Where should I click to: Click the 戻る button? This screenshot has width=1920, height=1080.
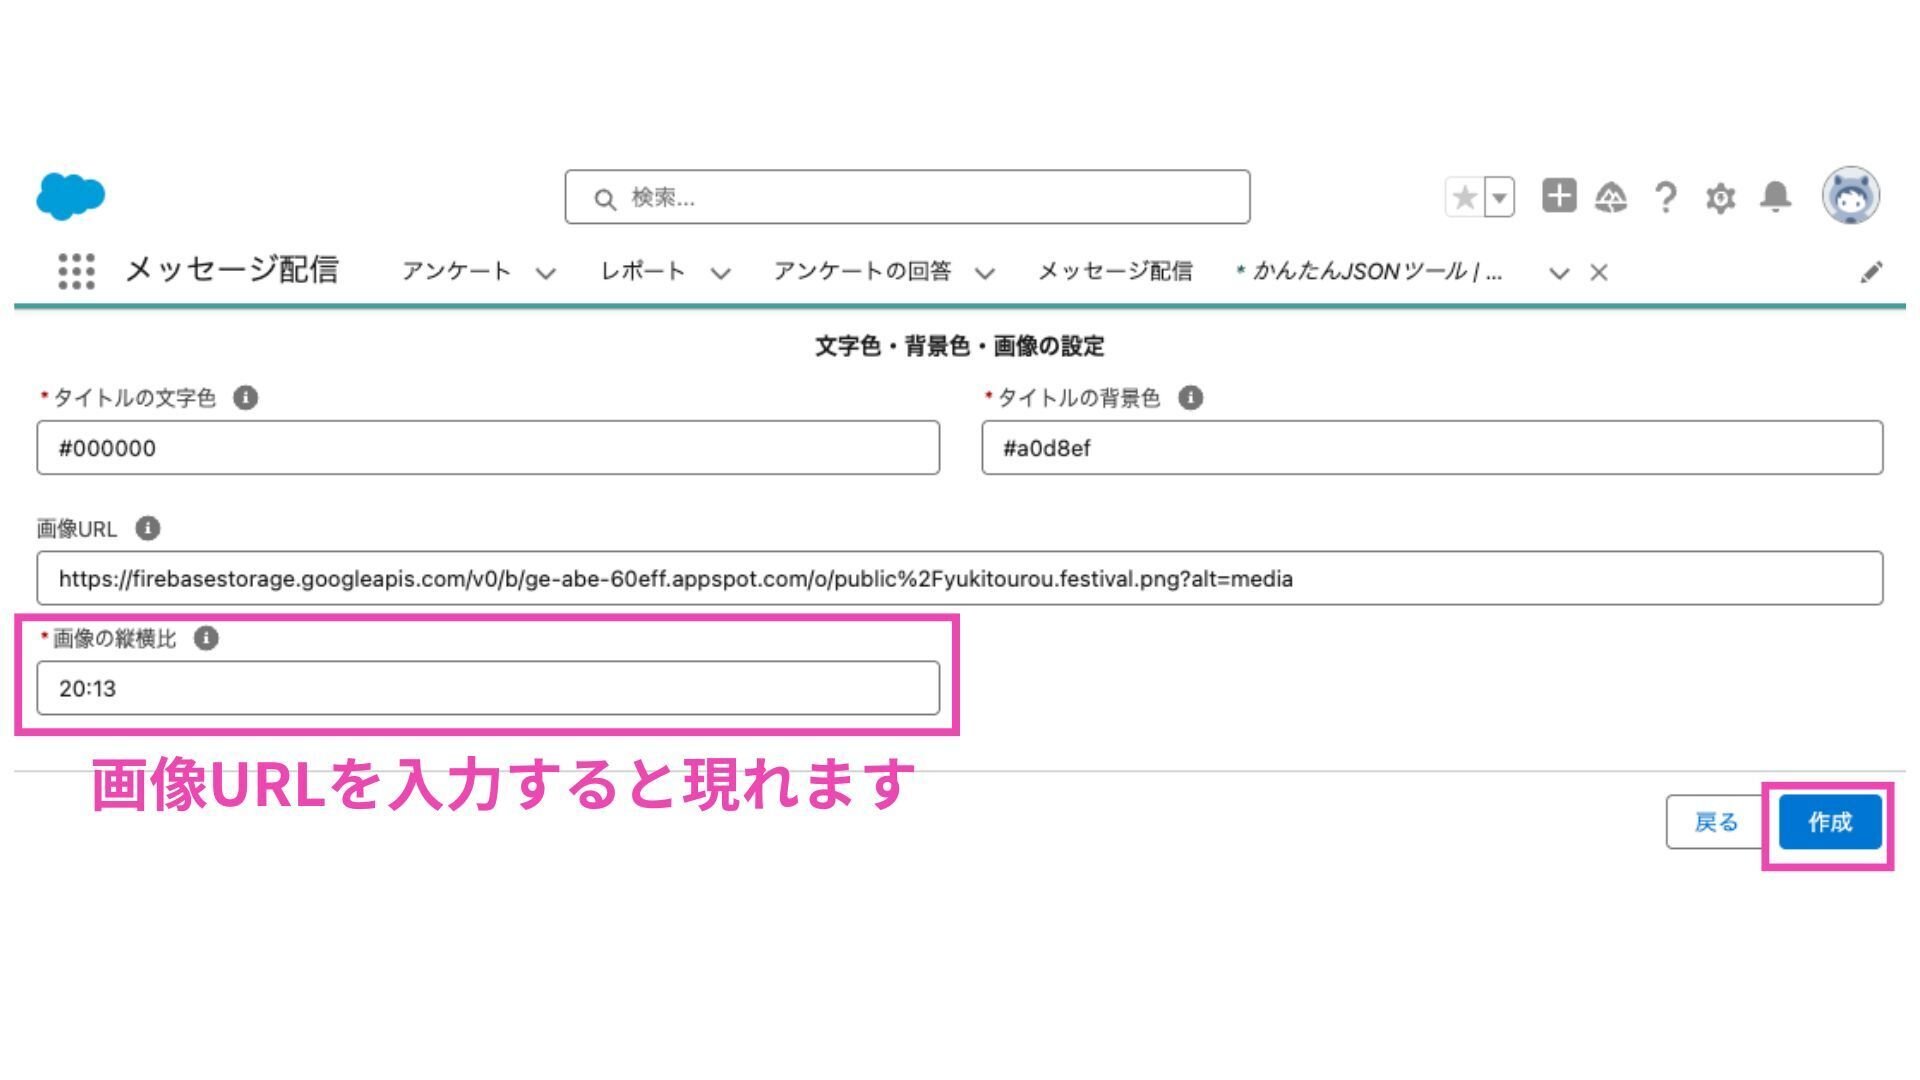[1717, 822]
